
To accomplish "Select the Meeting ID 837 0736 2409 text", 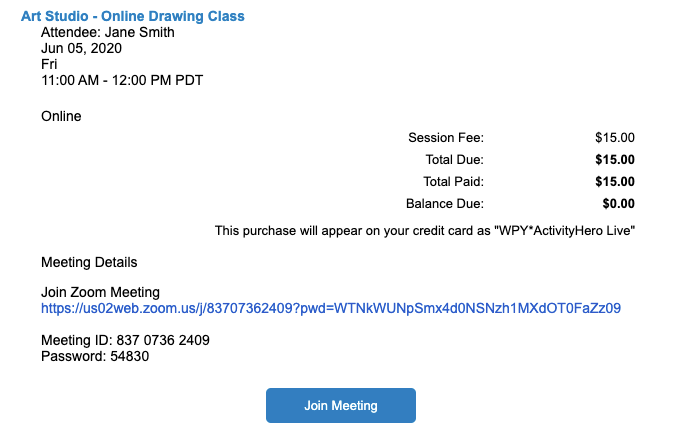I will click(x=125, y=340).
